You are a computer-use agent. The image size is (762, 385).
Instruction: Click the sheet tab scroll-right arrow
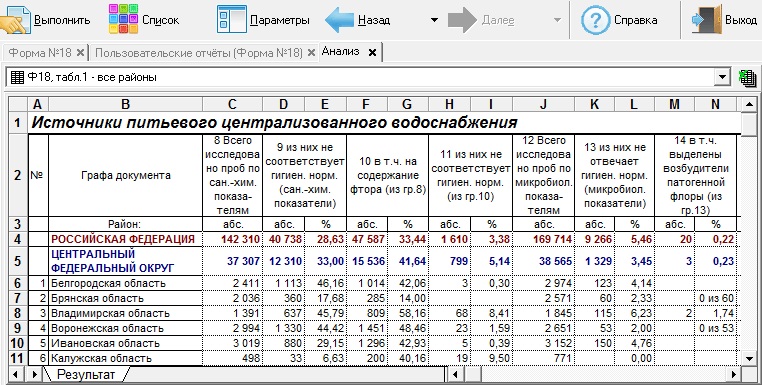(34, 375)
